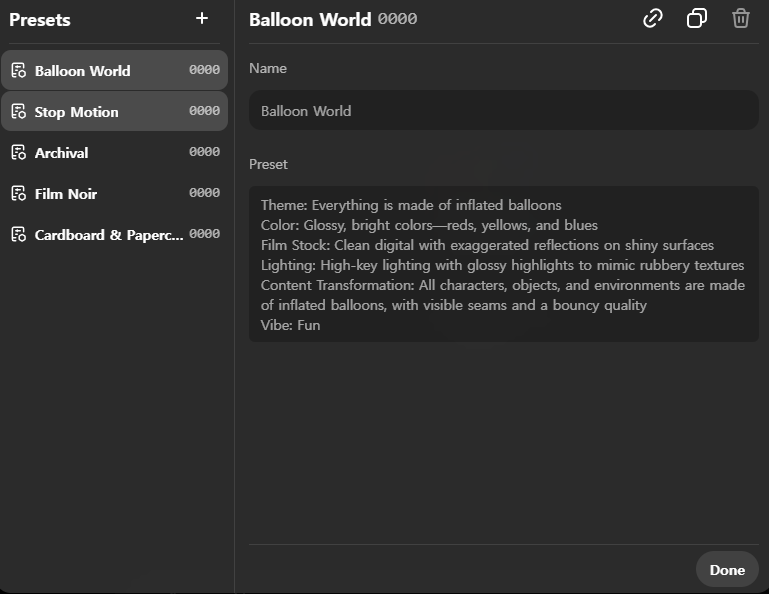Click the 0000 code beside Cardboard & Papercraft
Viewport: 769px width, 594px height.
[x=205, y=233]
